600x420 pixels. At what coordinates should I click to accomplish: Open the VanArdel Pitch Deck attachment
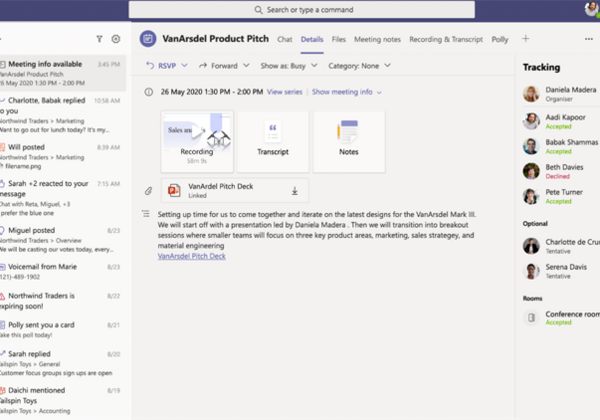pos(235,190)
